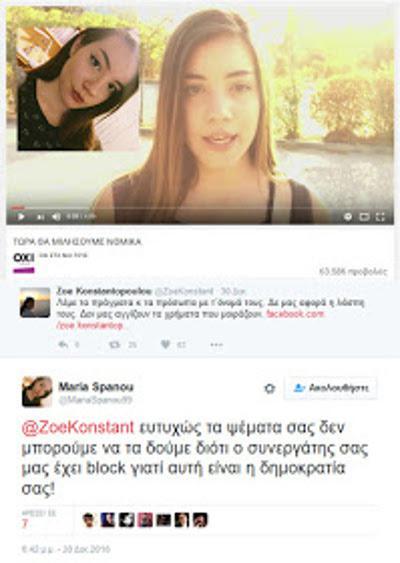View Maria Spanou's profile name
The width and height of the screenshot is (400, 563).
(96, 387)
